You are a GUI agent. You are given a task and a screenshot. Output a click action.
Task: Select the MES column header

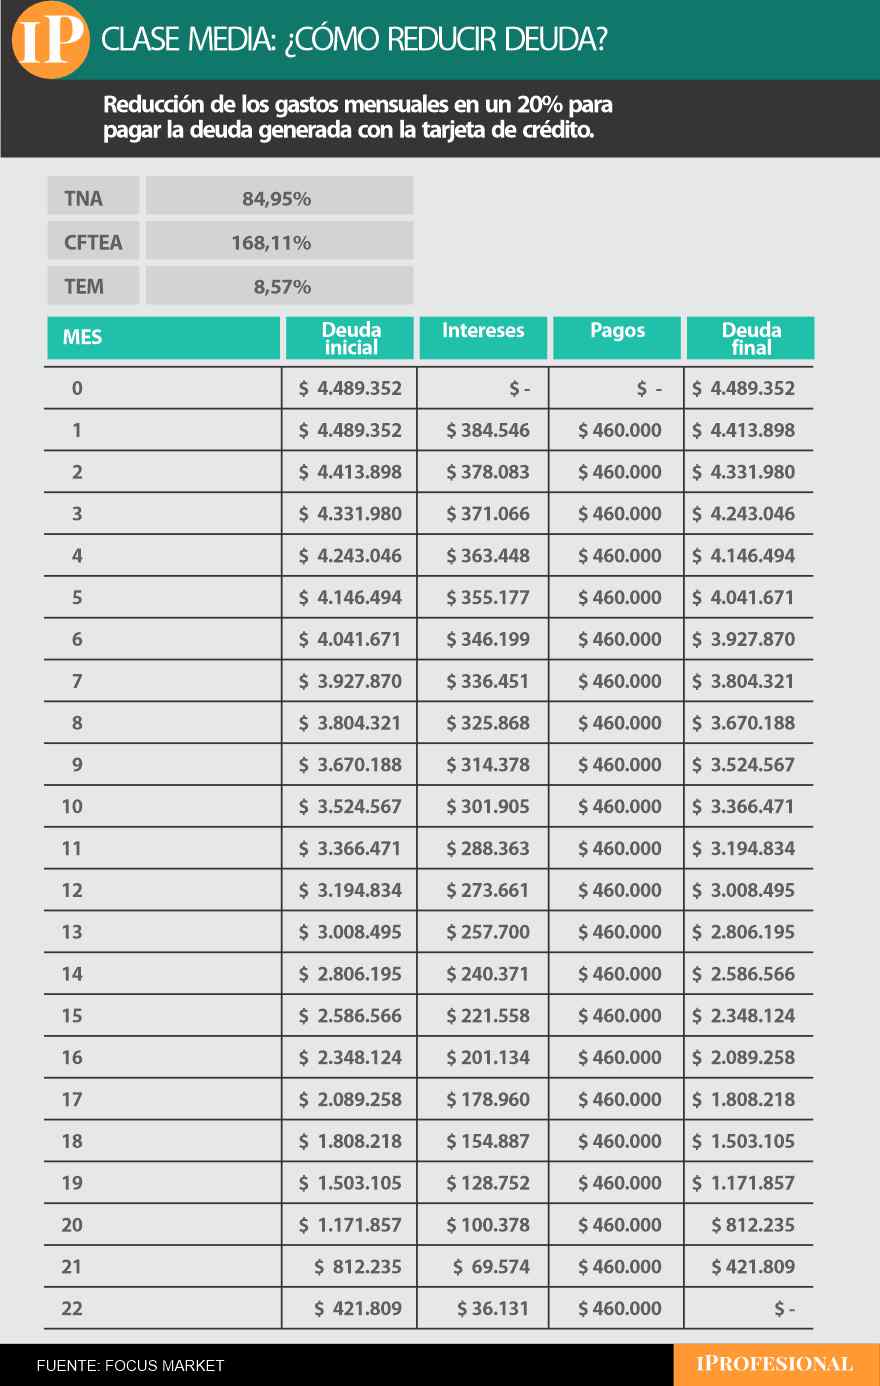coord(163,338)
